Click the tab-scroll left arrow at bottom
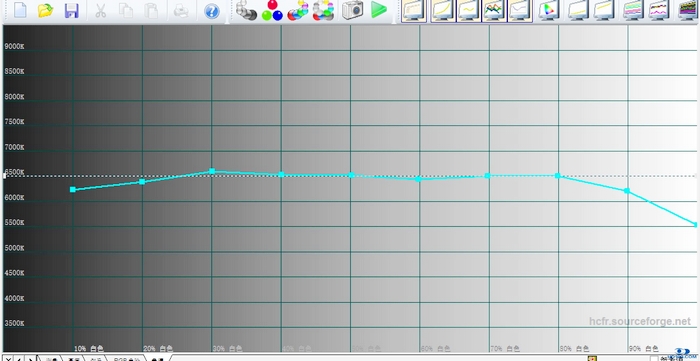This screenshot has width=700, height=361. coord(20,358)
